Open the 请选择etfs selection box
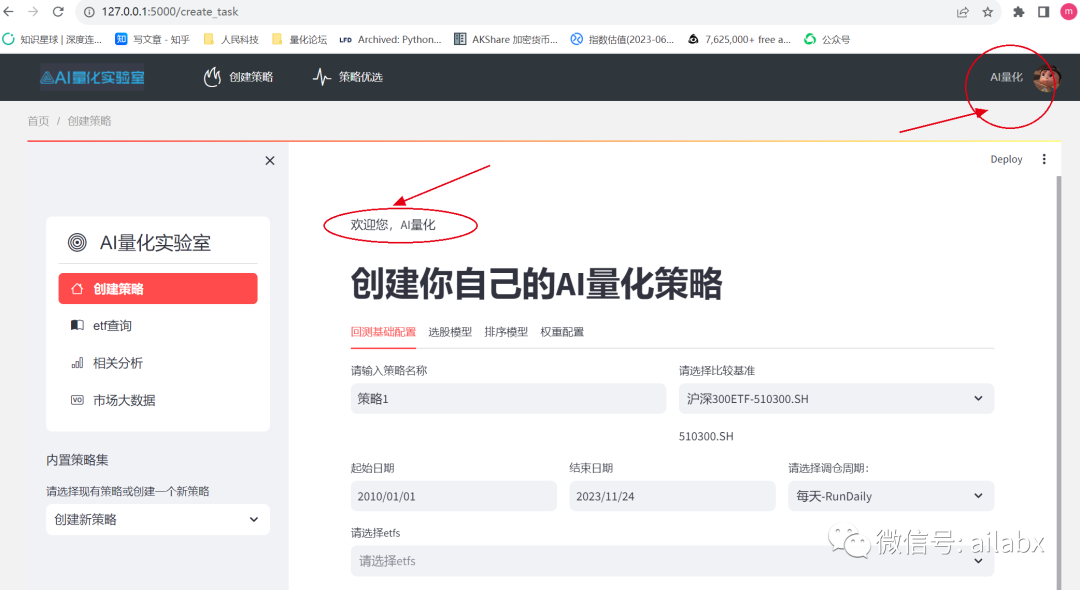This screenshot has height=590, width=1080. [x=672, y=561]
